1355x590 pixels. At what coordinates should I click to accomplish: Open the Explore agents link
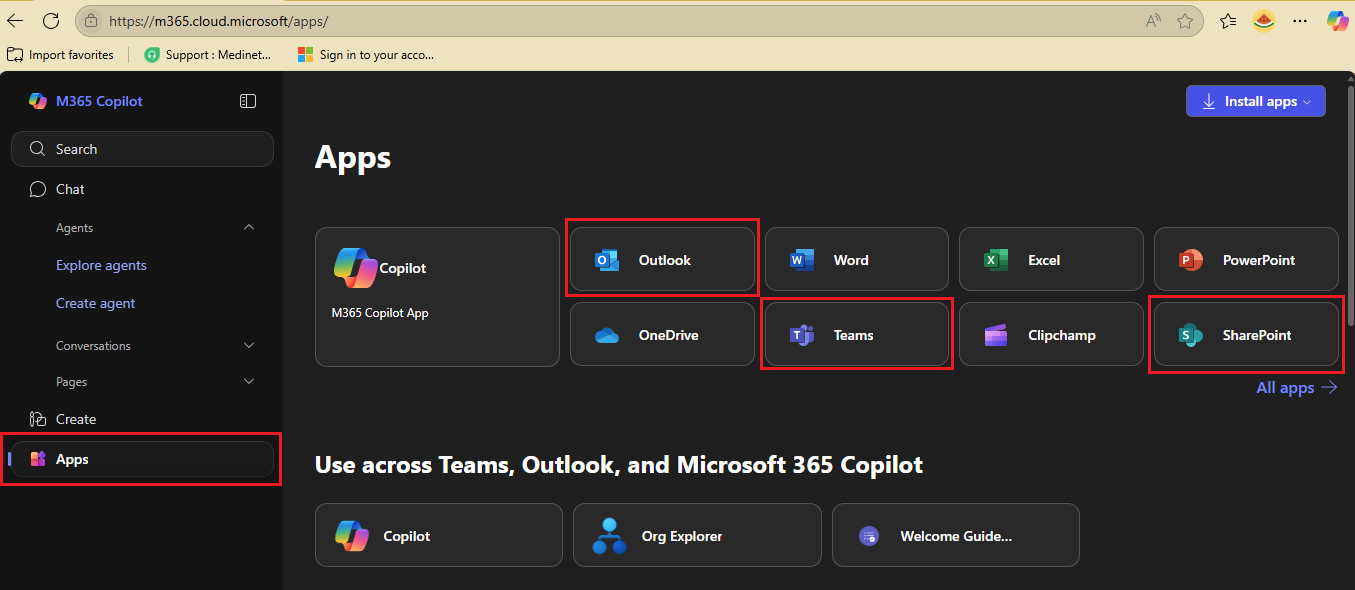[101, 265]
